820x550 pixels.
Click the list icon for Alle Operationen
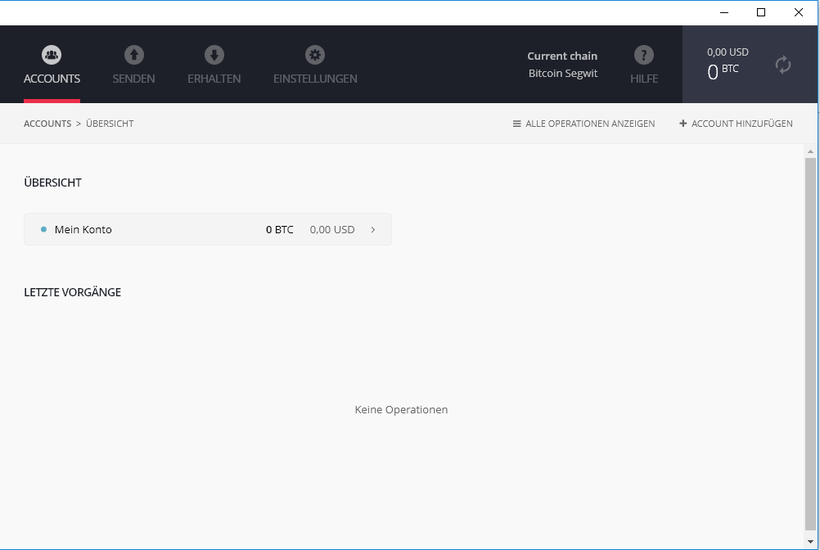517,124
